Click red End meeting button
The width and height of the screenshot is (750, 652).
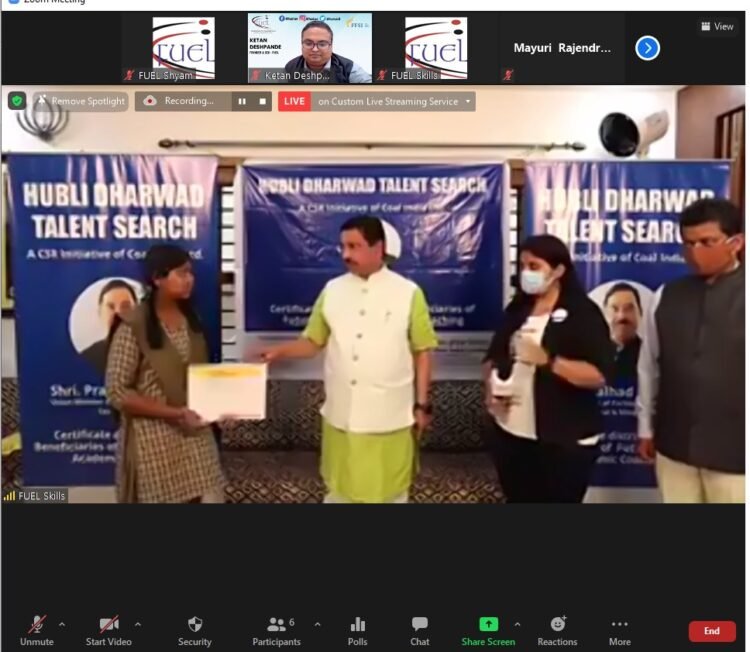(x=712, y=631)
